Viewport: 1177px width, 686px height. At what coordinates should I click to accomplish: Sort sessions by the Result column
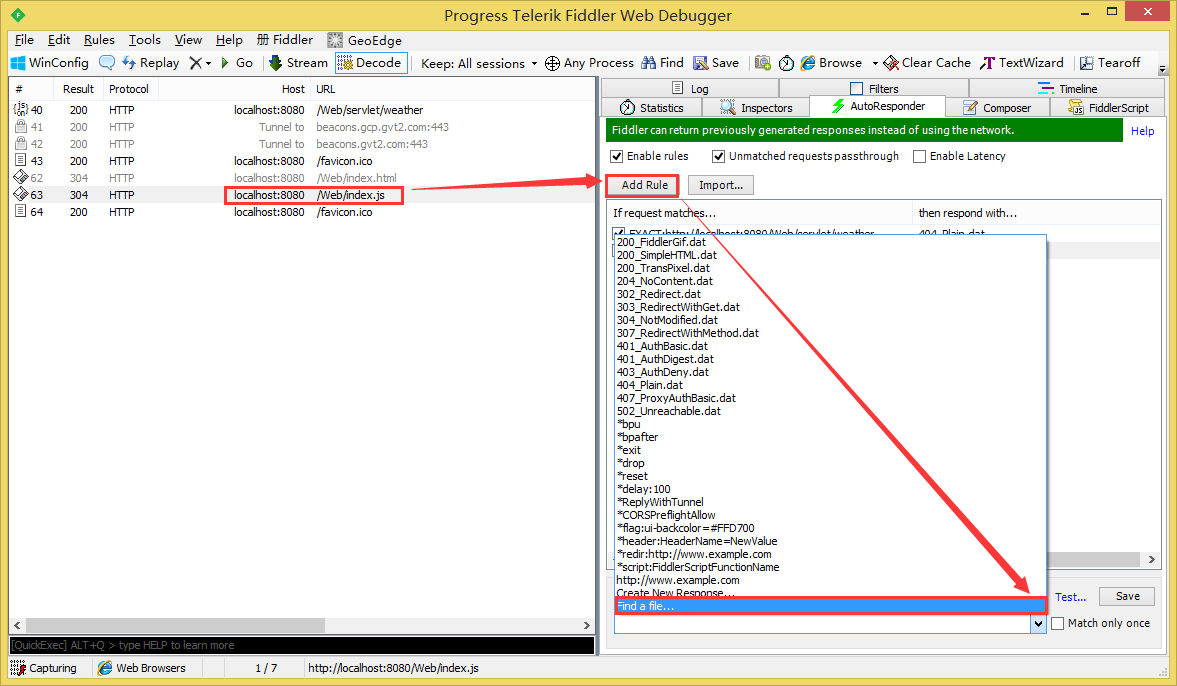click(x=78, y=89)
